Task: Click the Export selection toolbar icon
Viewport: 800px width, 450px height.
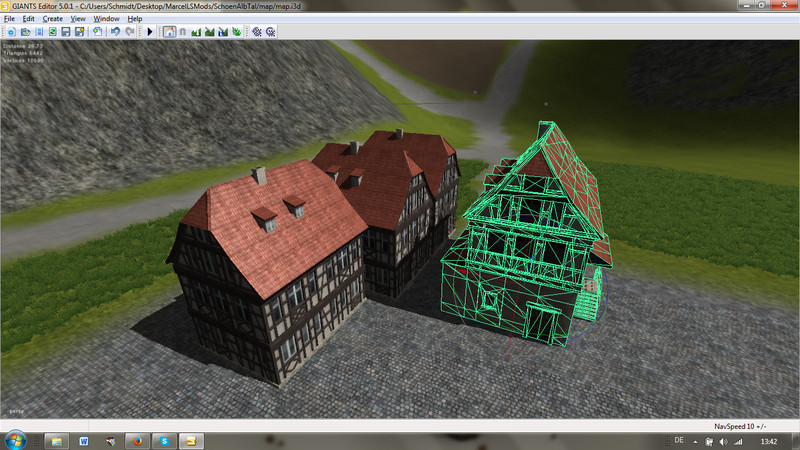Action: [x=97, y=32]
